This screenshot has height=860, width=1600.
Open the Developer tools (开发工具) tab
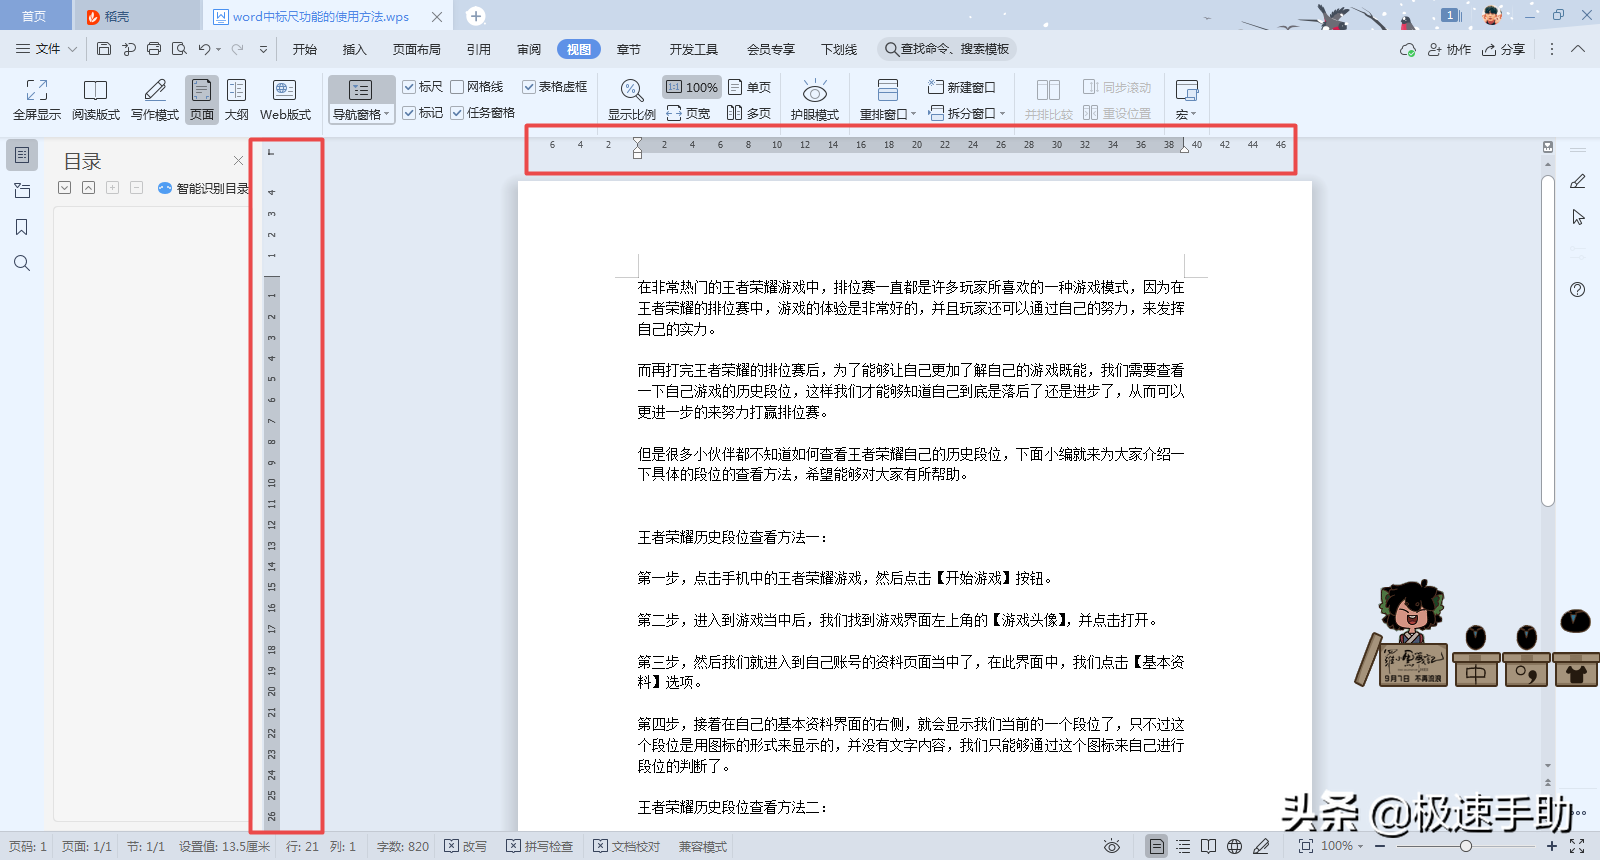pos(694,49)
